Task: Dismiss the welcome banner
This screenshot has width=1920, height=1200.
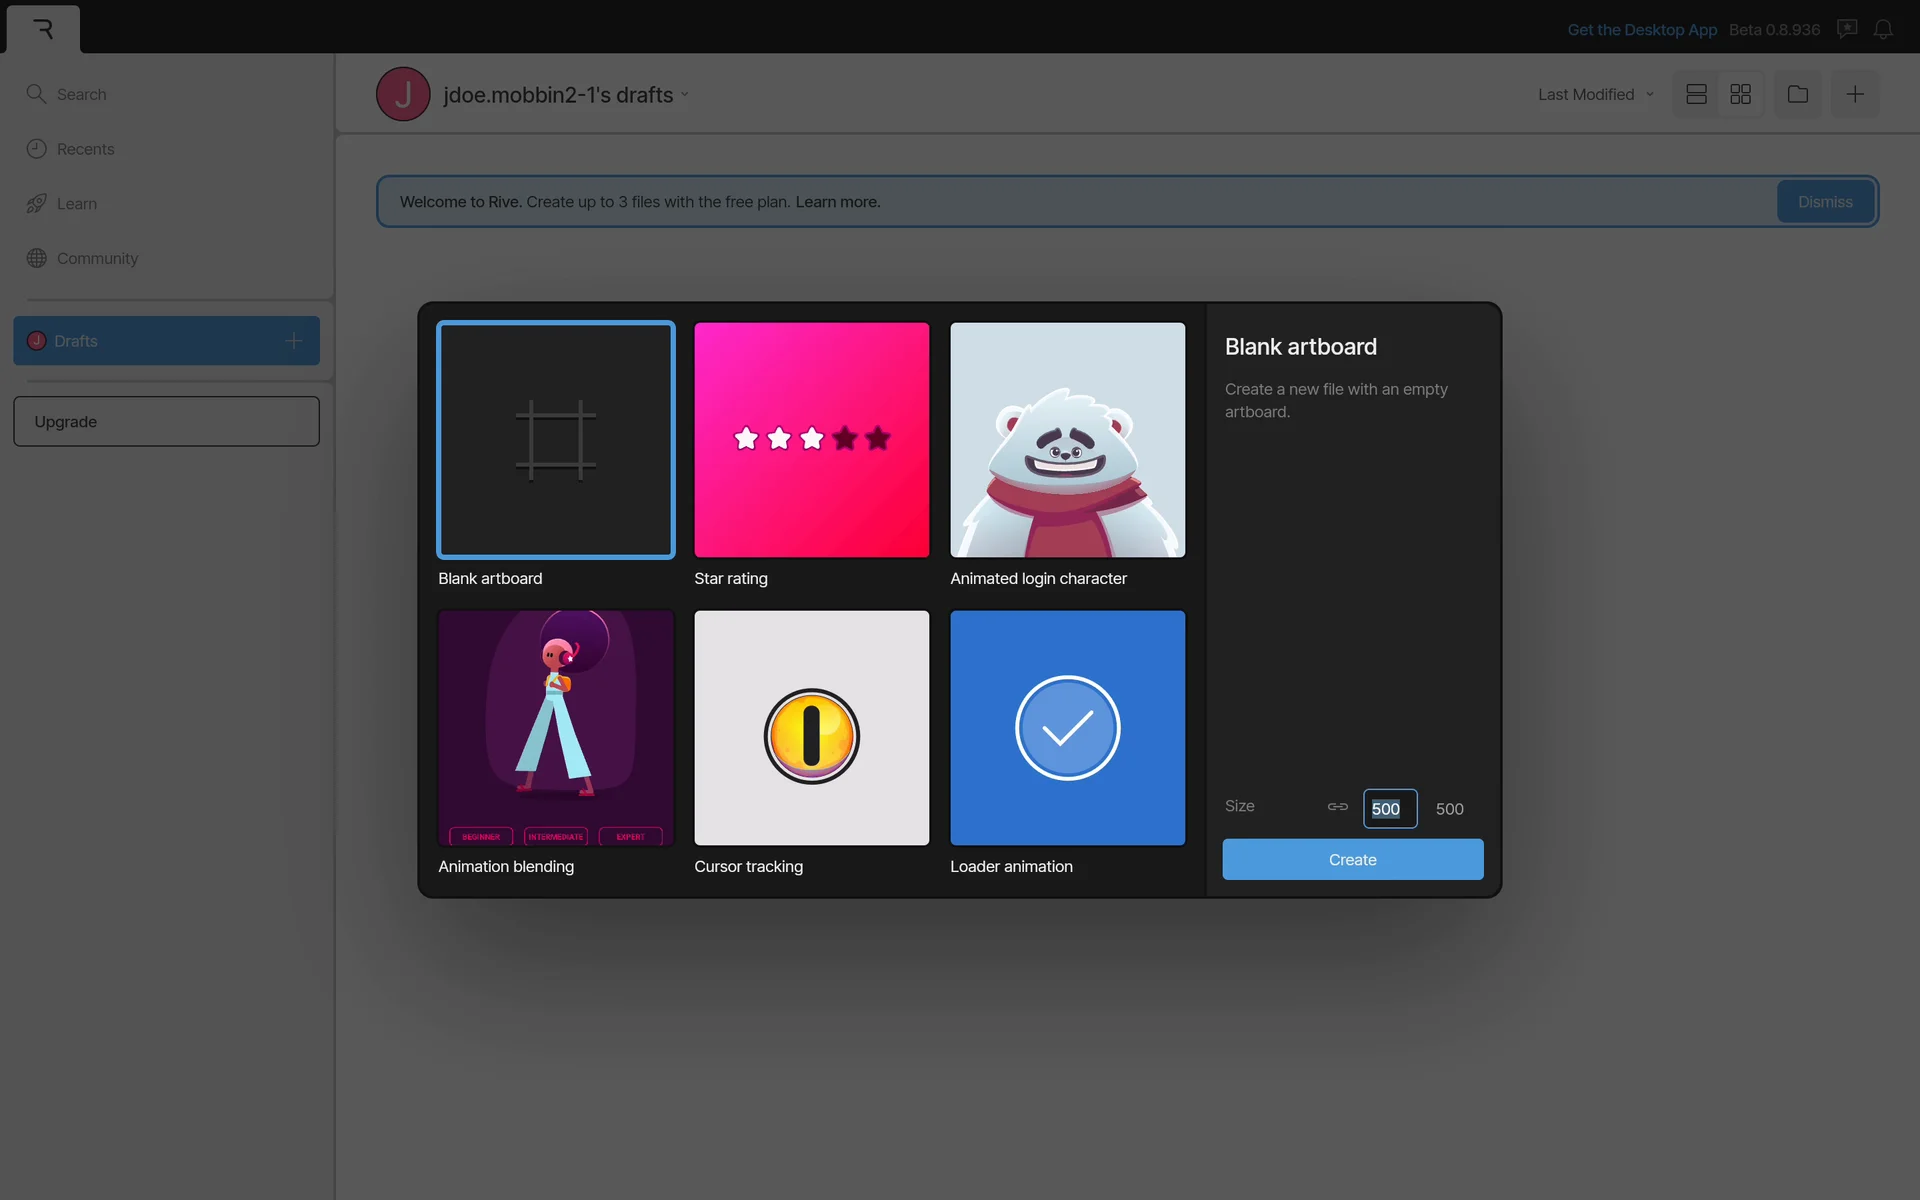Action: 1824,202
